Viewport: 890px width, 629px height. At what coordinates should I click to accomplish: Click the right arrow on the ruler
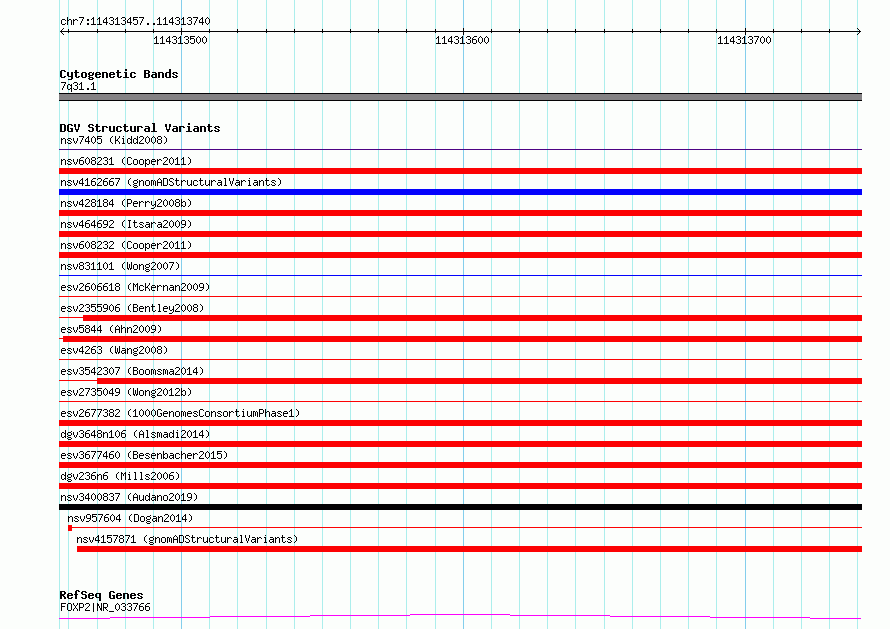coord(858,32)
